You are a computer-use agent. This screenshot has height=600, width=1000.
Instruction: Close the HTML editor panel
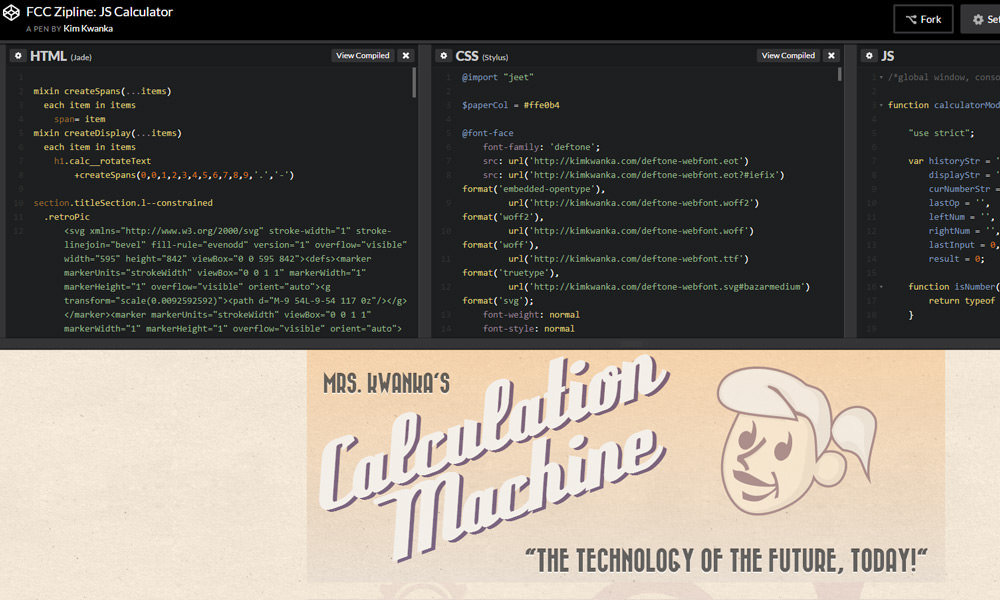[x=406, y=55]
